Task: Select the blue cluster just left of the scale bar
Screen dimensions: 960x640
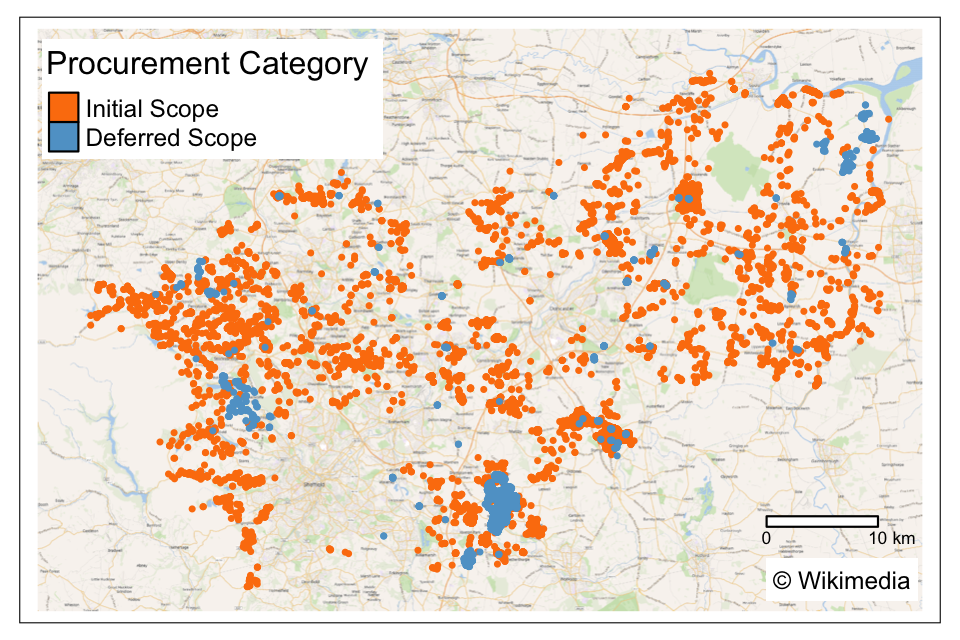Action: (610, 438)
